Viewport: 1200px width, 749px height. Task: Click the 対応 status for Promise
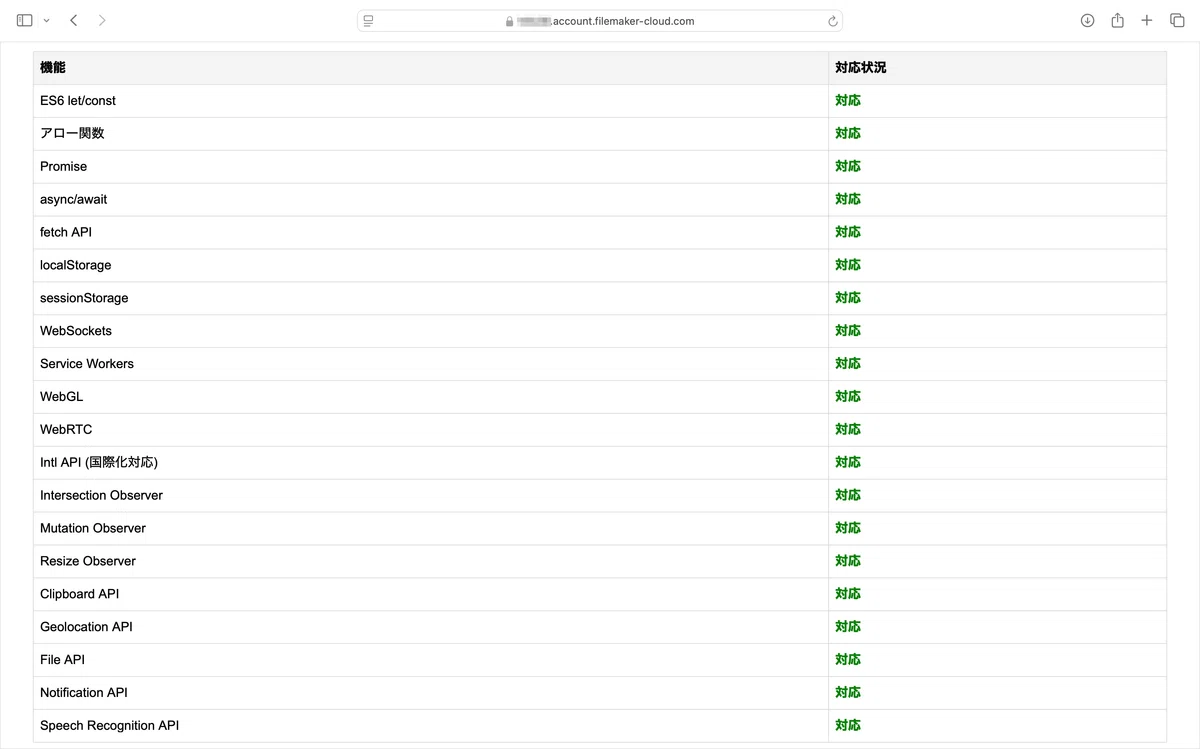[x=848, y=166]
